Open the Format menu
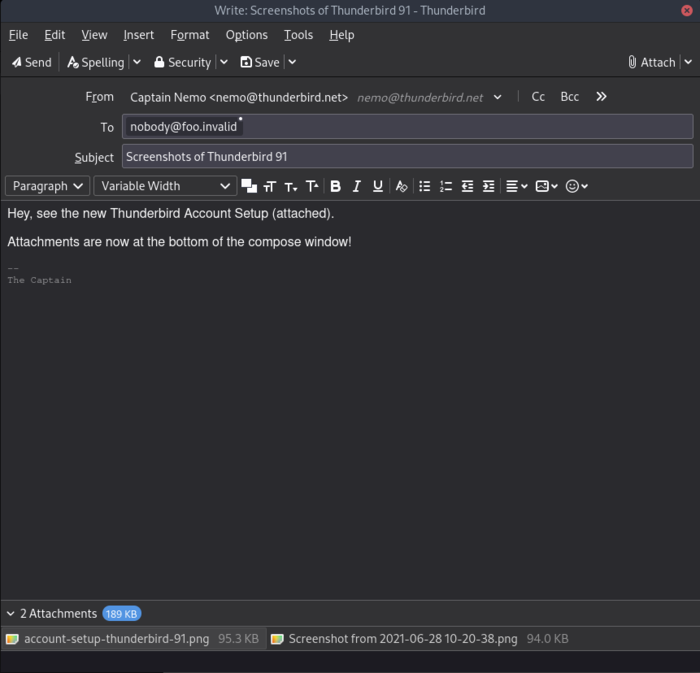This screenshot has height=673, width=700. pyautogui.click(x=190, y=35)
